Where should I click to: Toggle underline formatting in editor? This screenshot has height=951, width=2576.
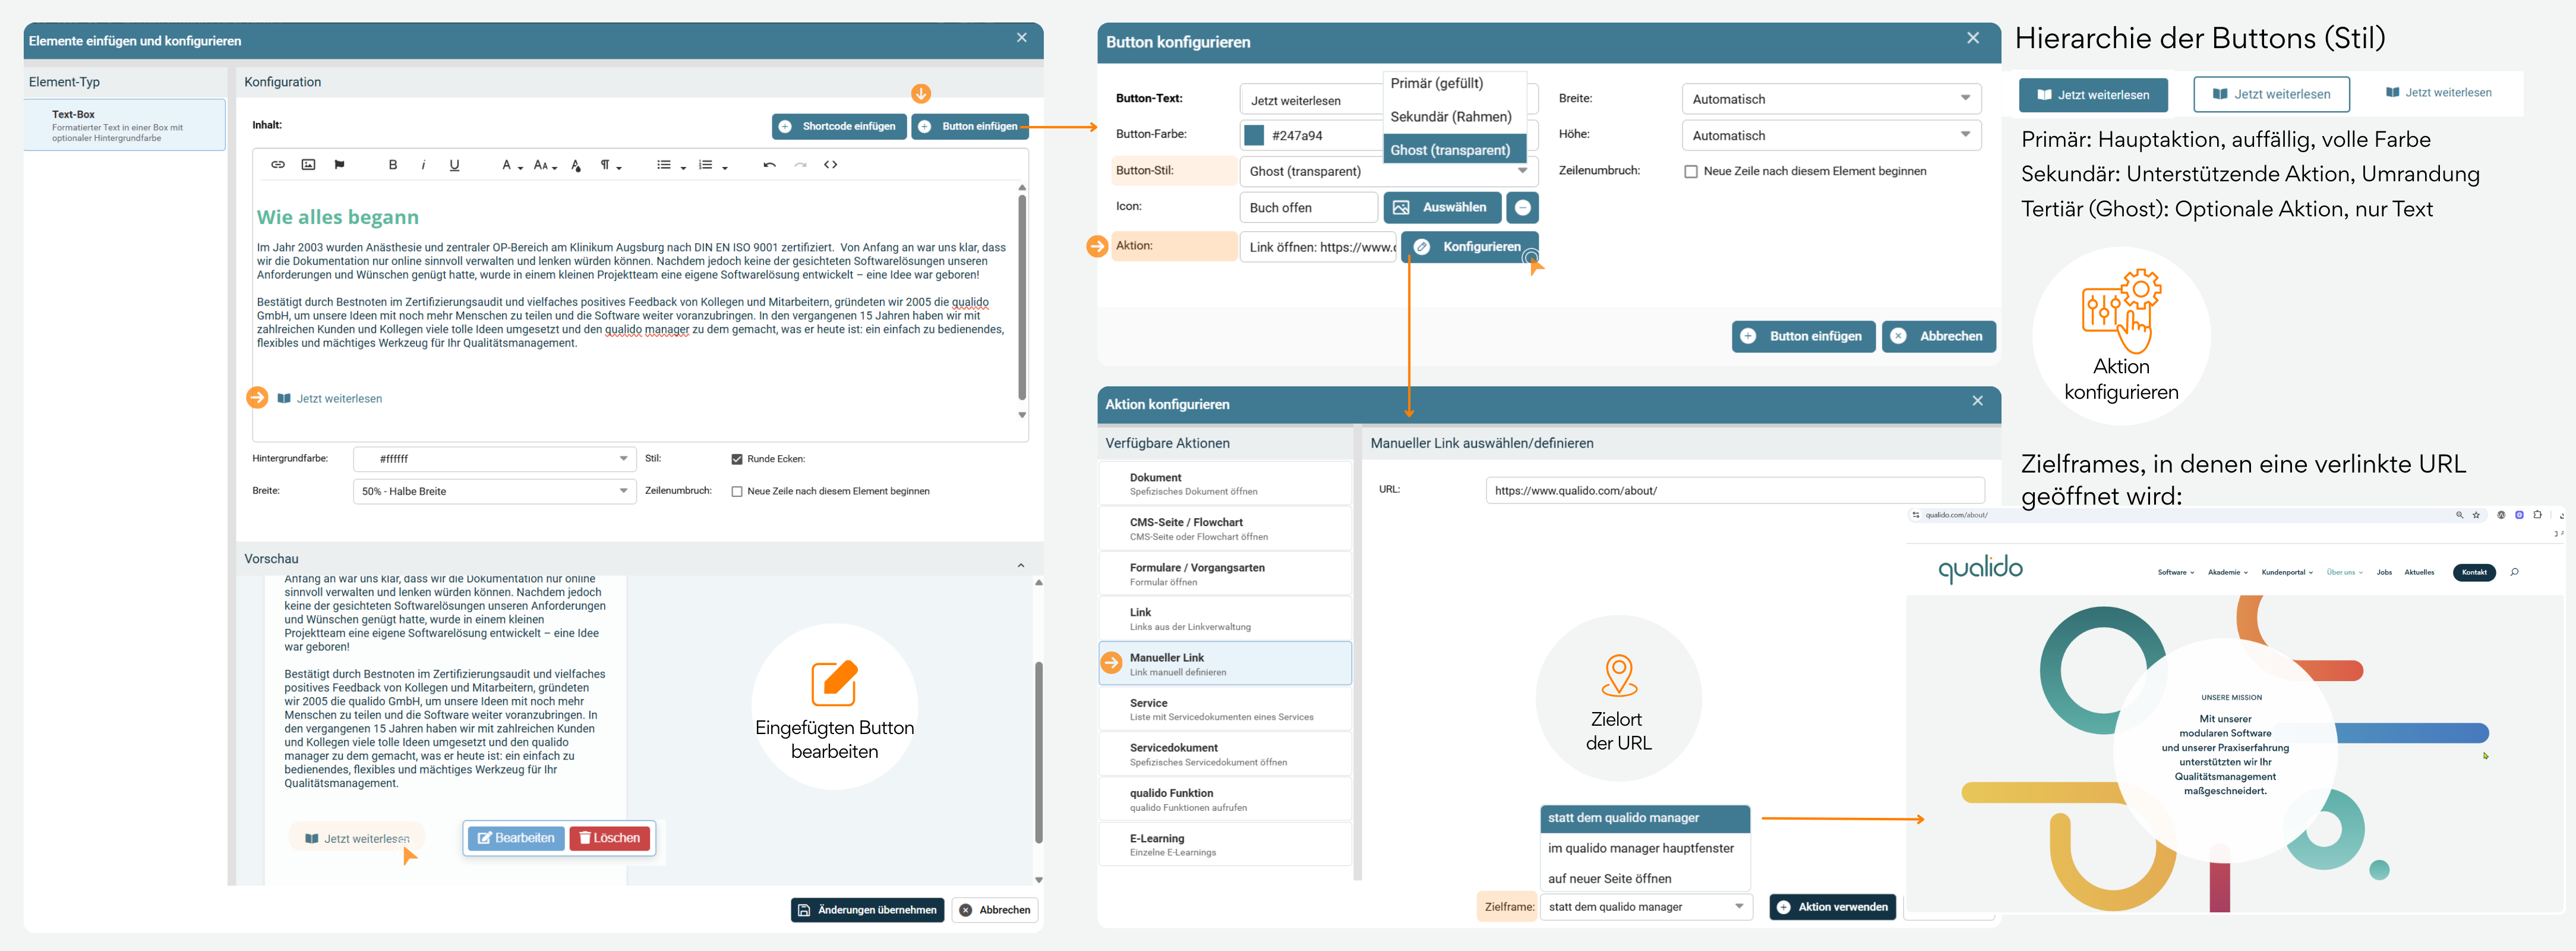[x=454, y=165]
